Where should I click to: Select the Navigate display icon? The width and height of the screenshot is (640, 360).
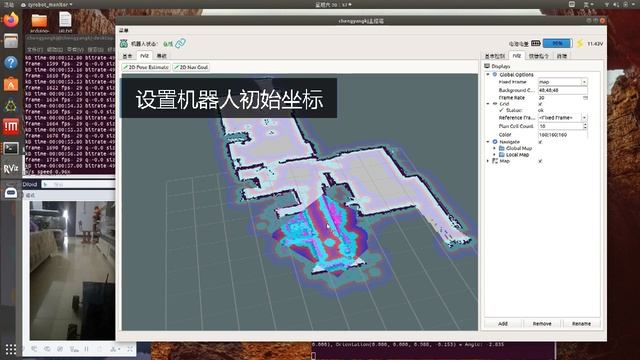pos(495,142)
